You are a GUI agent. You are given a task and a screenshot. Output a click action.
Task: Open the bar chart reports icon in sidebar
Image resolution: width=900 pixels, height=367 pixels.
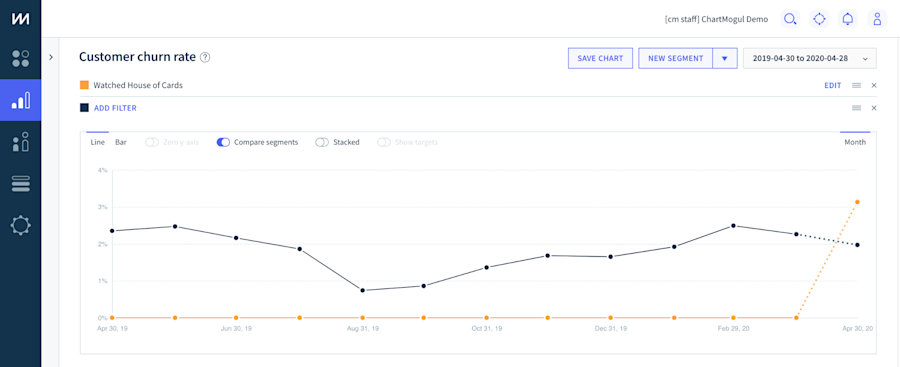pyautogui.click(x=21, y=101)
